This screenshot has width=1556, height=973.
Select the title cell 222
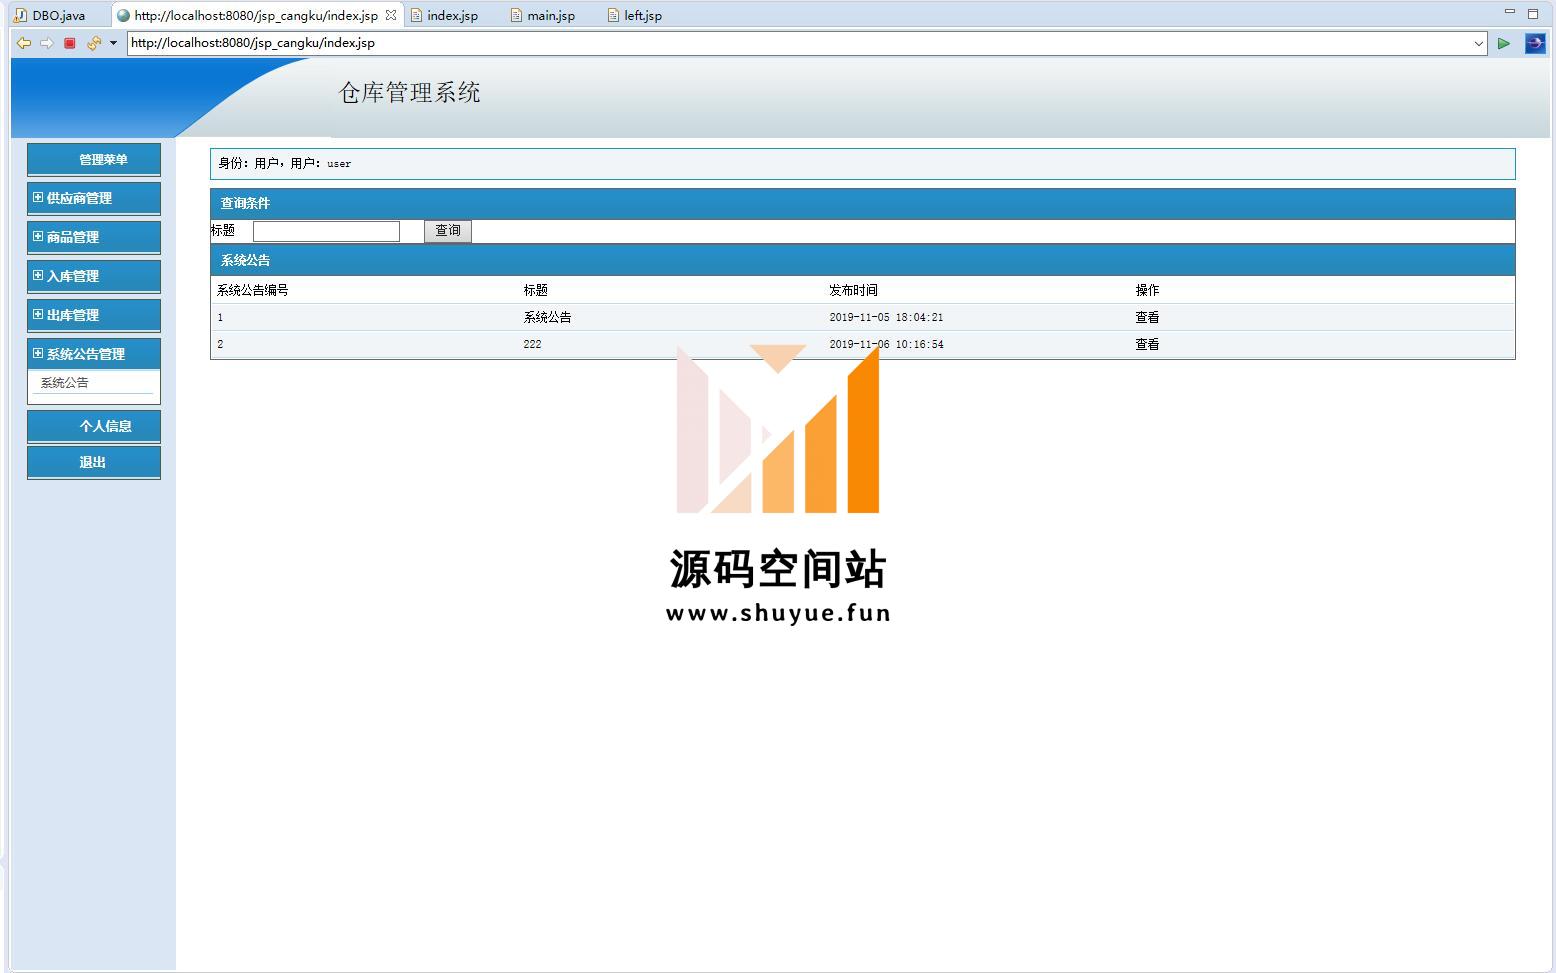532,344
